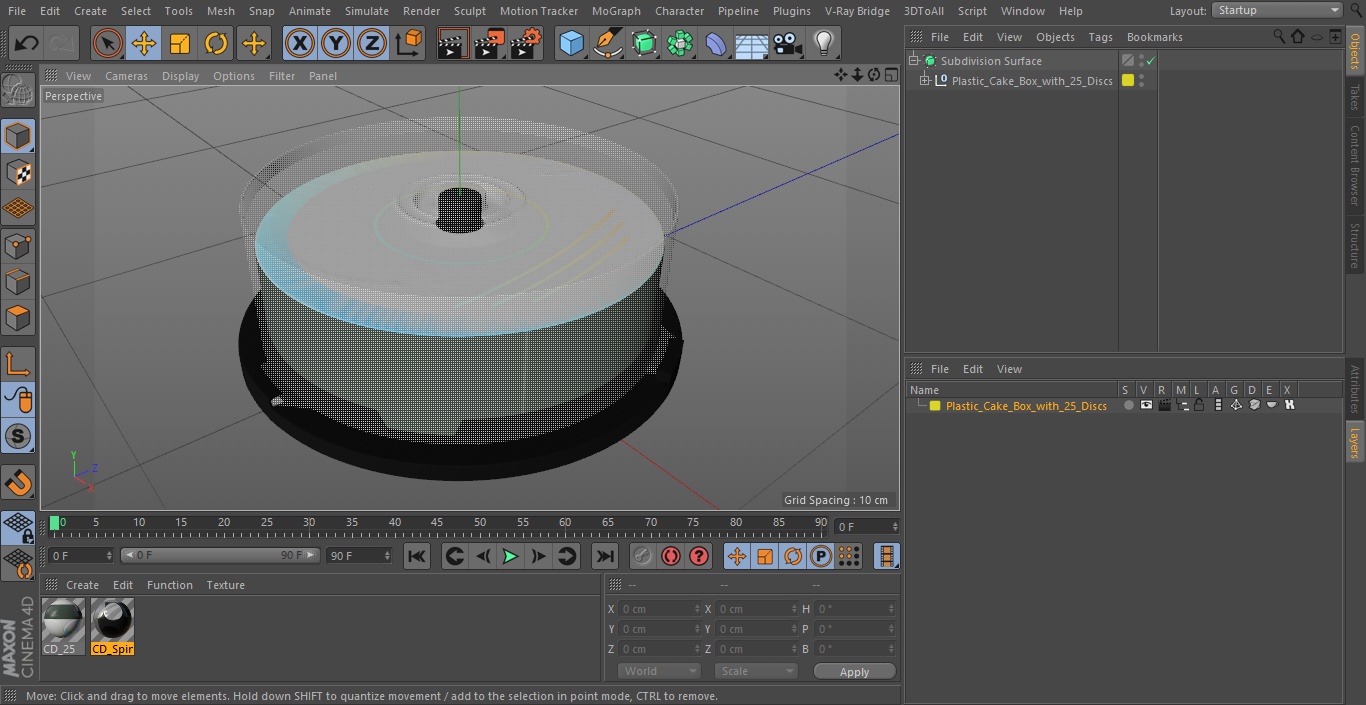Play animation forward
This screenshot has width=1366, height=705.
(x=510, y=556)
